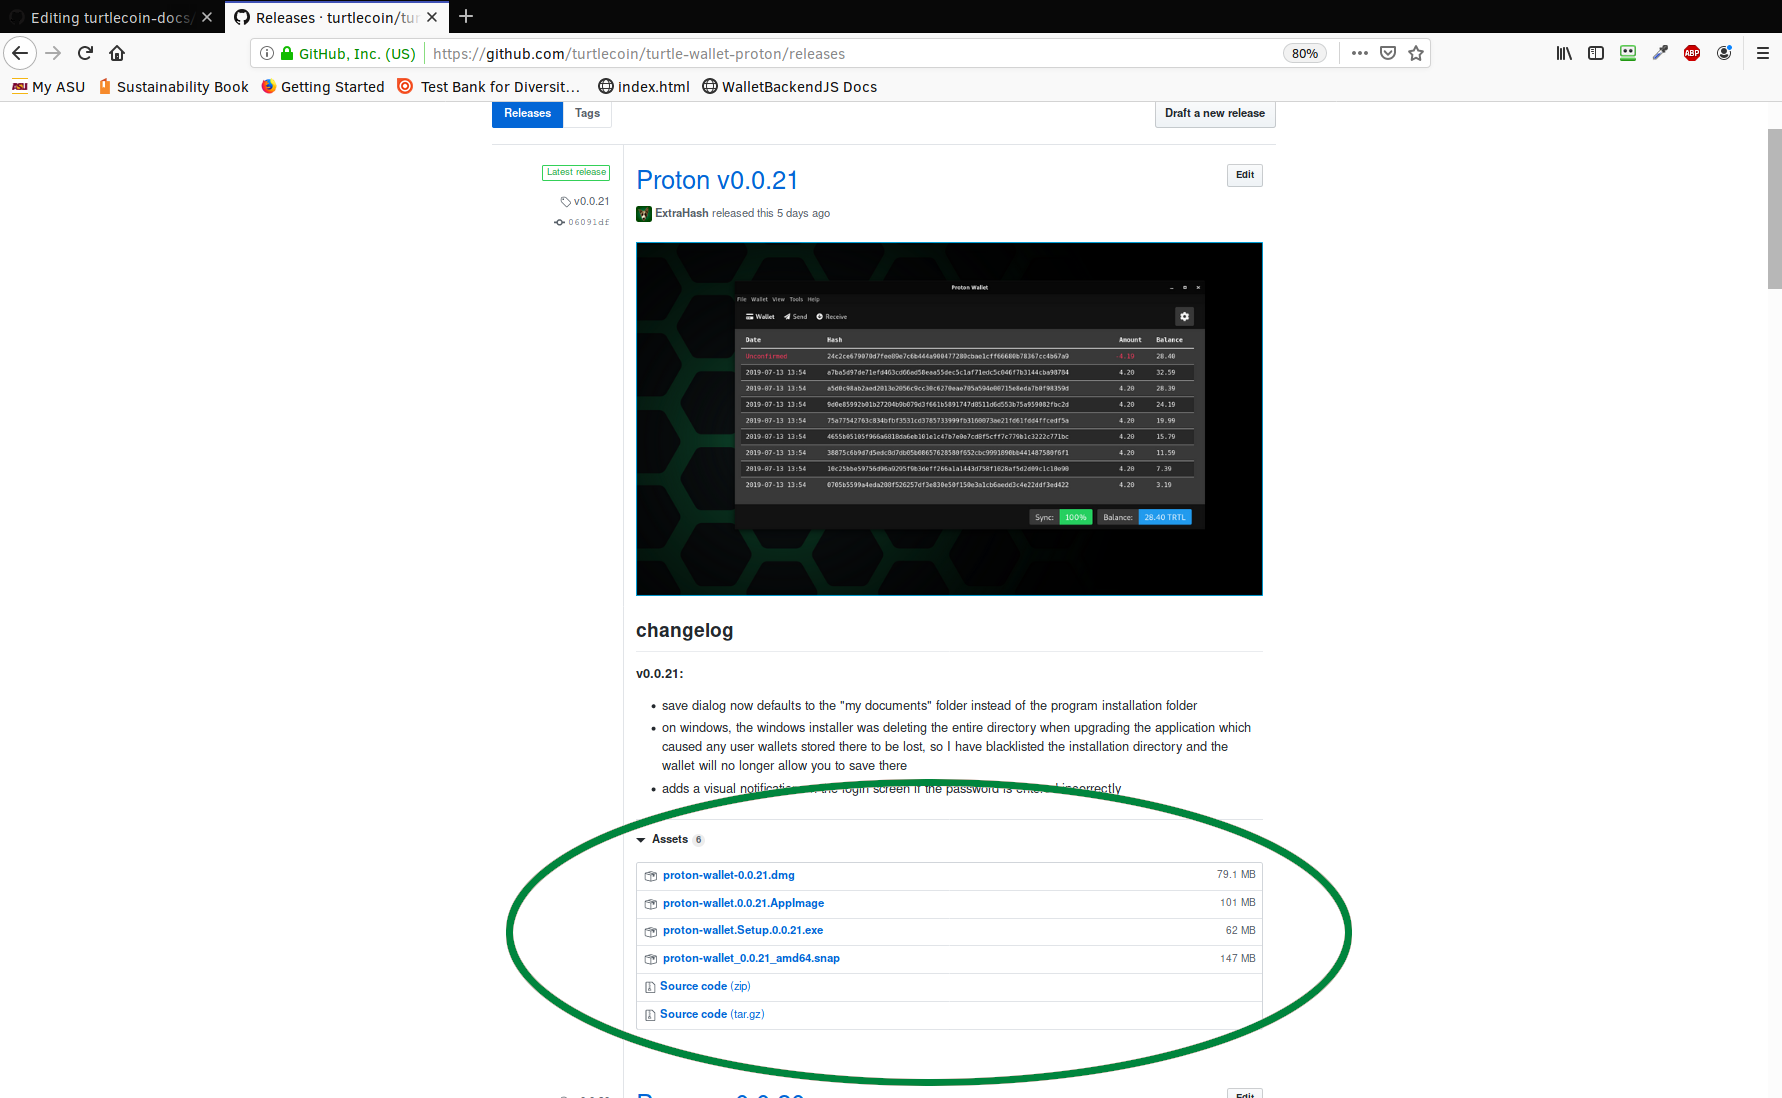Image resolution: width=1782 pixels, height=1098 pixels.
Task: Save page to Pocket icon
Action: 1388,53
